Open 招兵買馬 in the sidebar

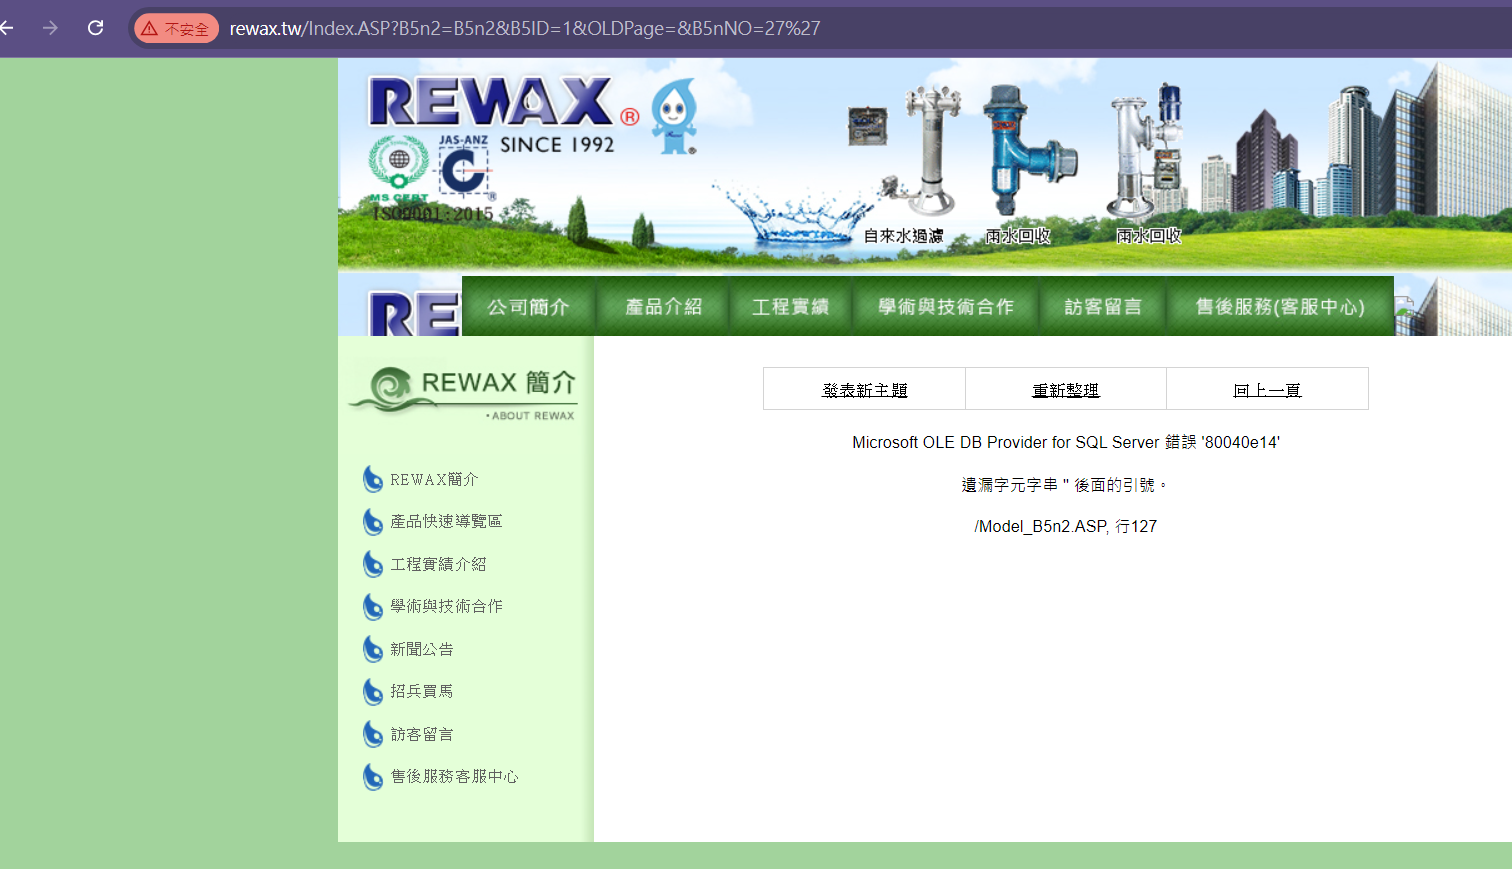[422, 691]
